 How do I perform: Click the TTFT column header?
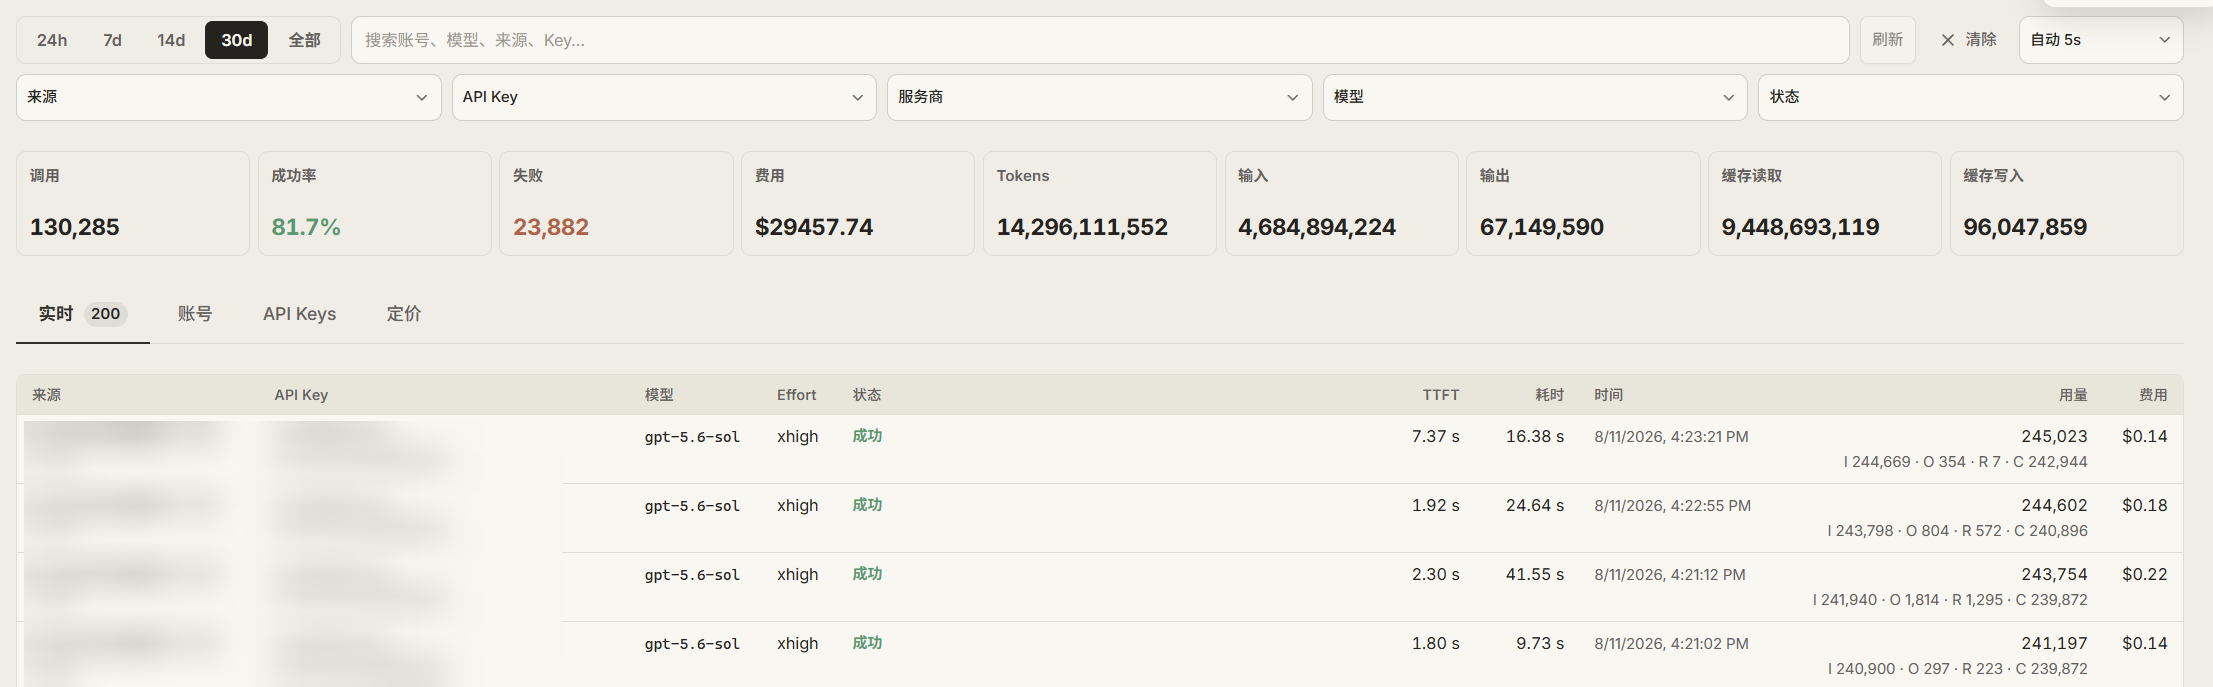pos(1441,395)
